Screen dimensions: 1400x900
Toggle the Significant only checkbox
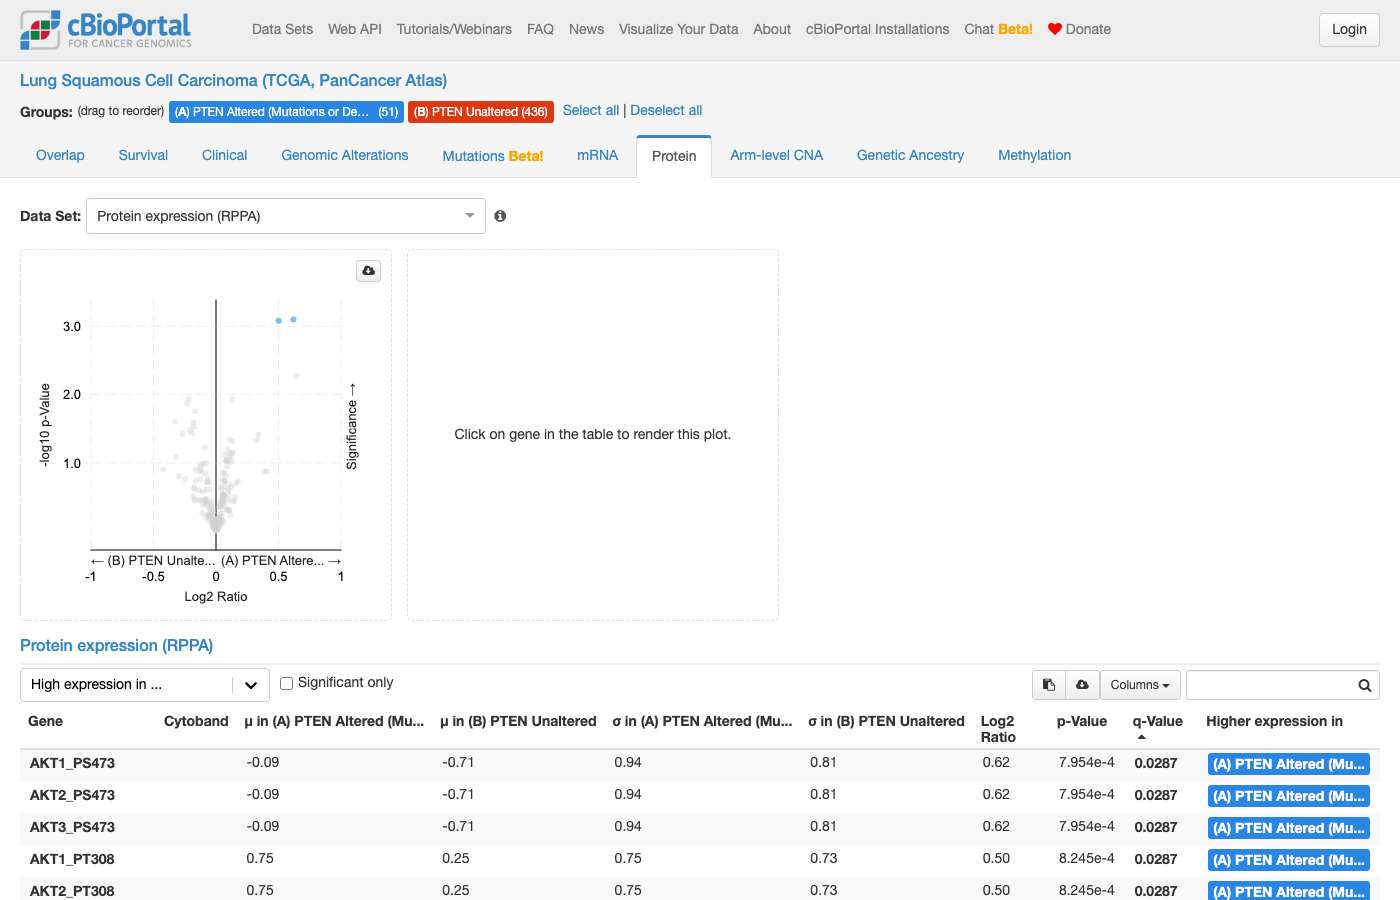(x=286, y=683)
